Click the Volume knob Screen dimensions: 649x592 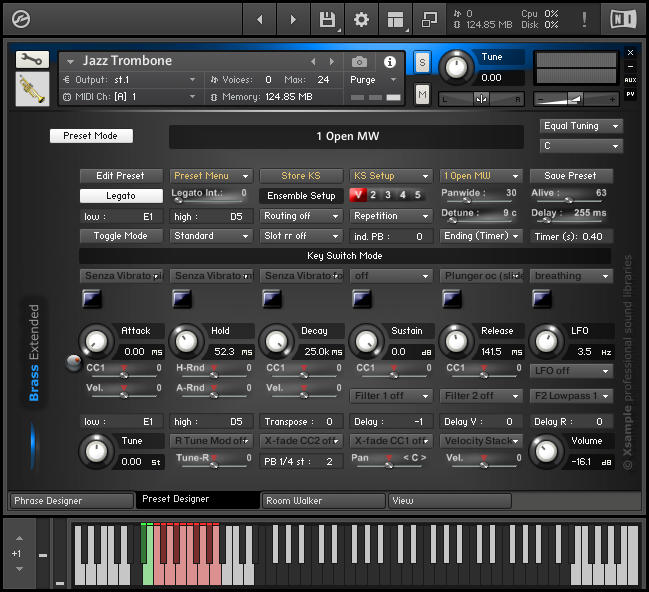click(546, 452)
